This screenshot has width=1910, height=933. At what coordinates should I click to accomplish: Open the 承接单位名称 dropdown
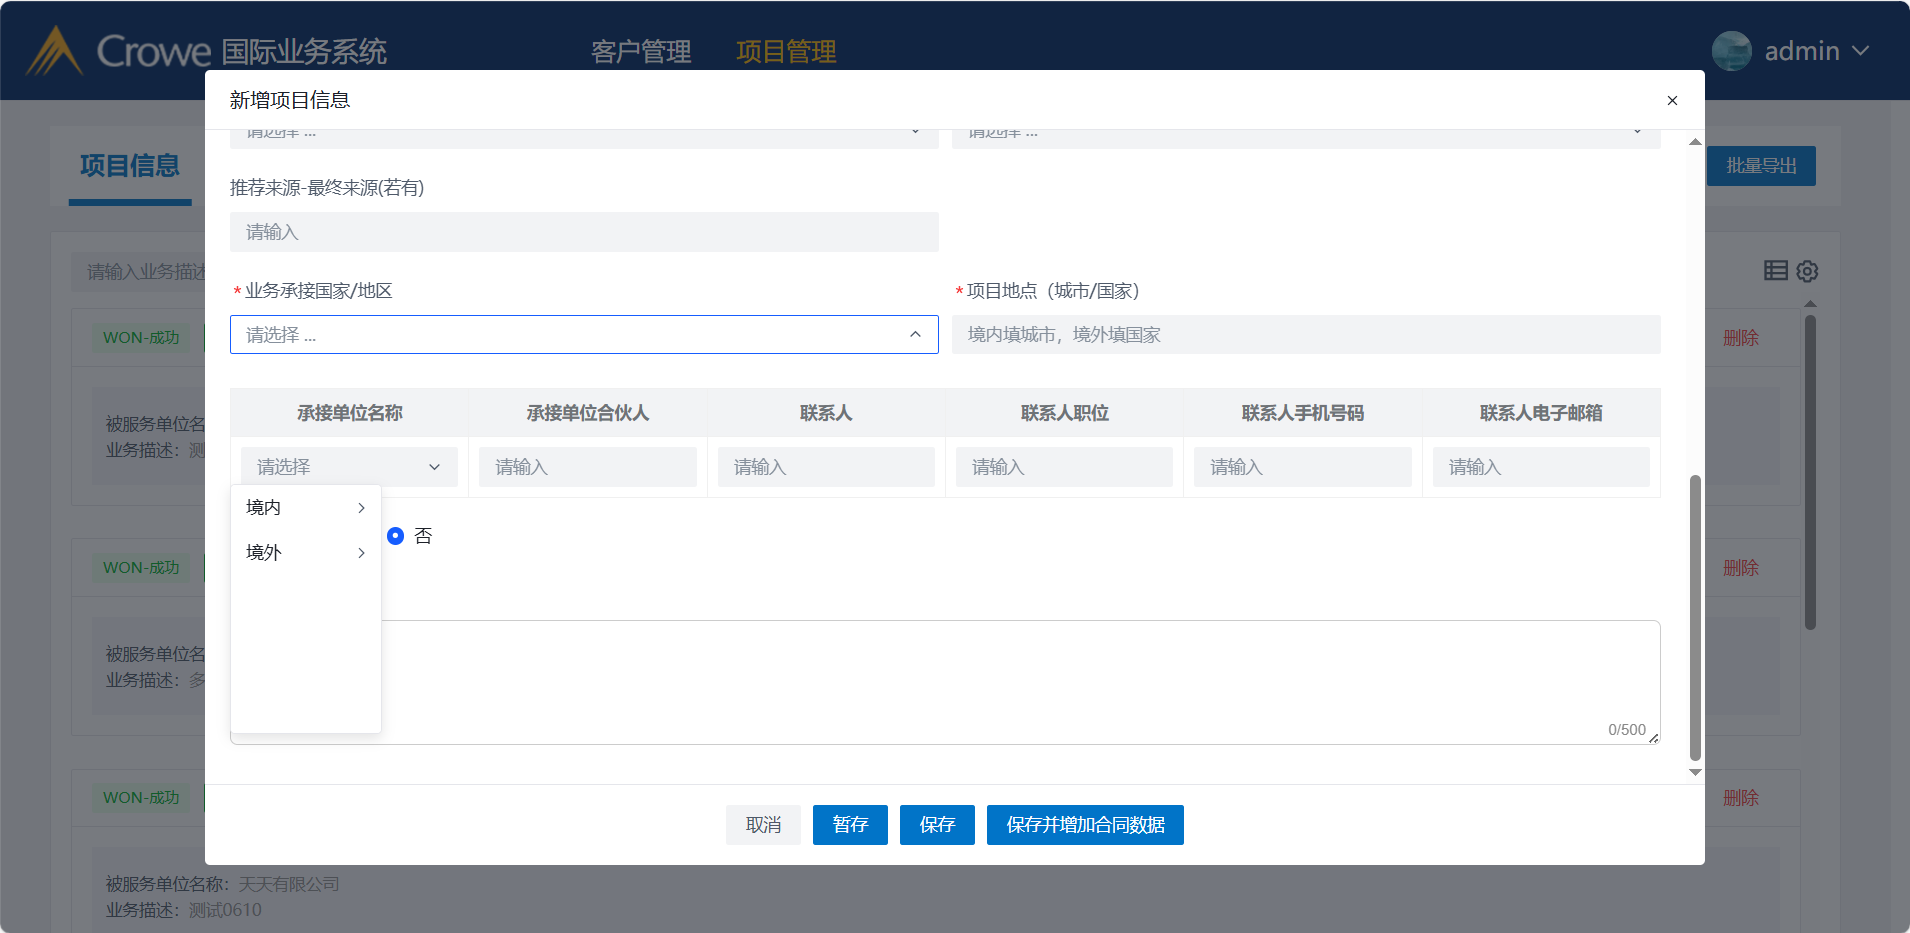tap(349, 467)
